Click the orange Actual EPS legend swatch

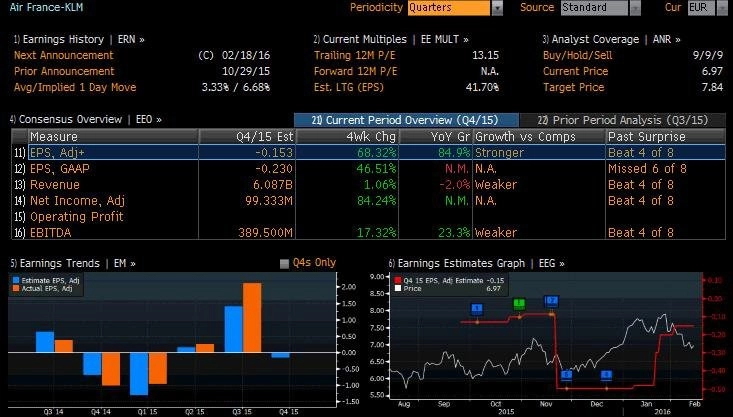click(x=16, y=288)
